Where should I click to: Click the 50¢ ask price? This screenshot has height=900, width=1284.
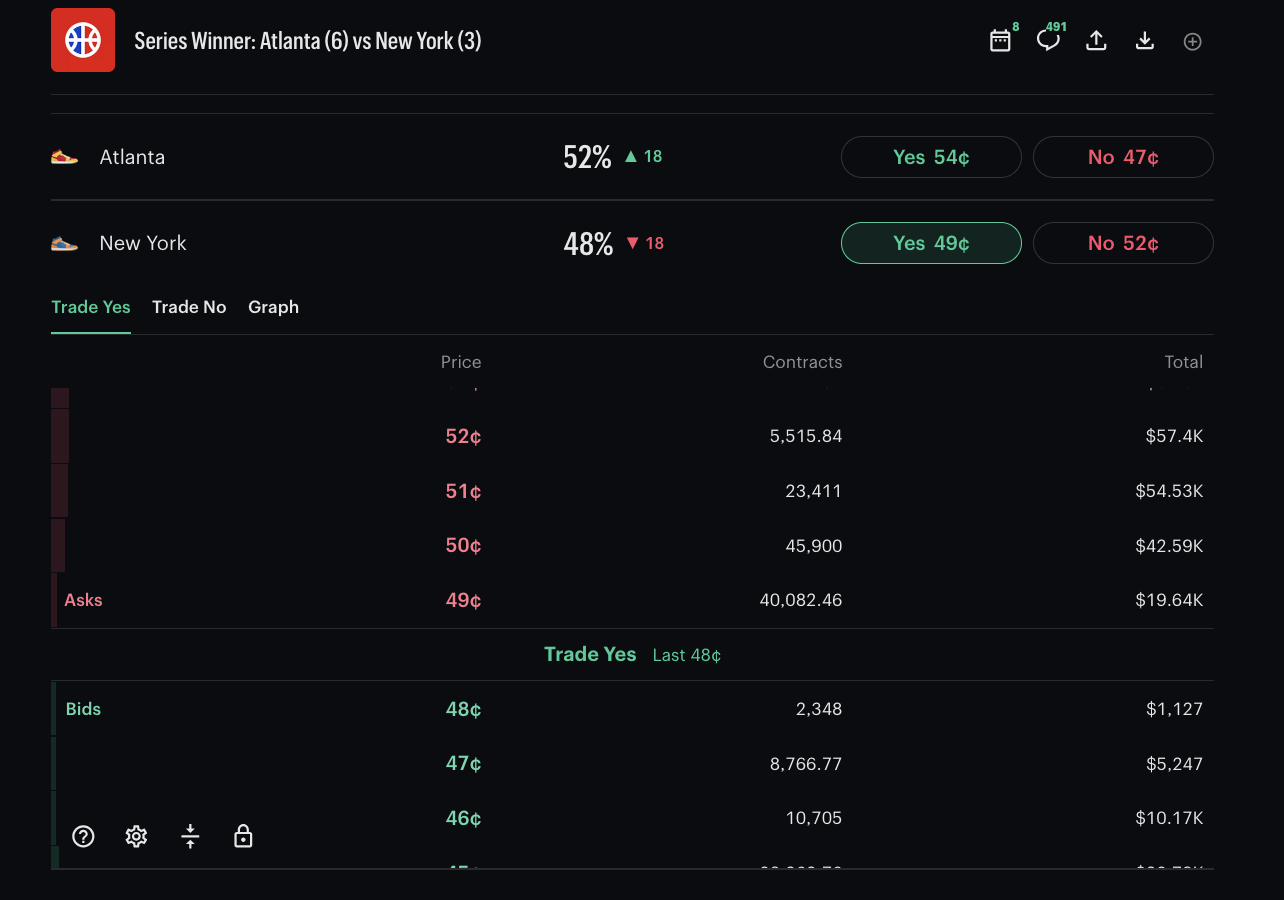coord(463,546)
